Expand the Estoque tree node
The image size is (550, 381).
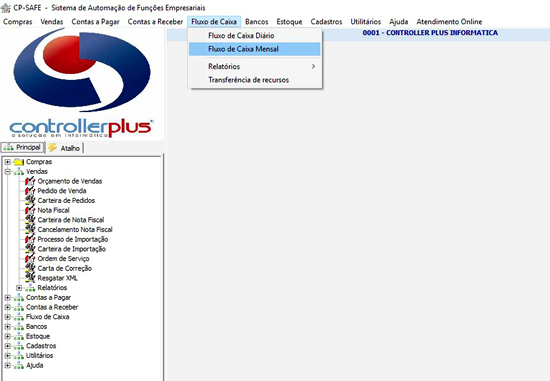pyautogui.click(x=7, y=336)
